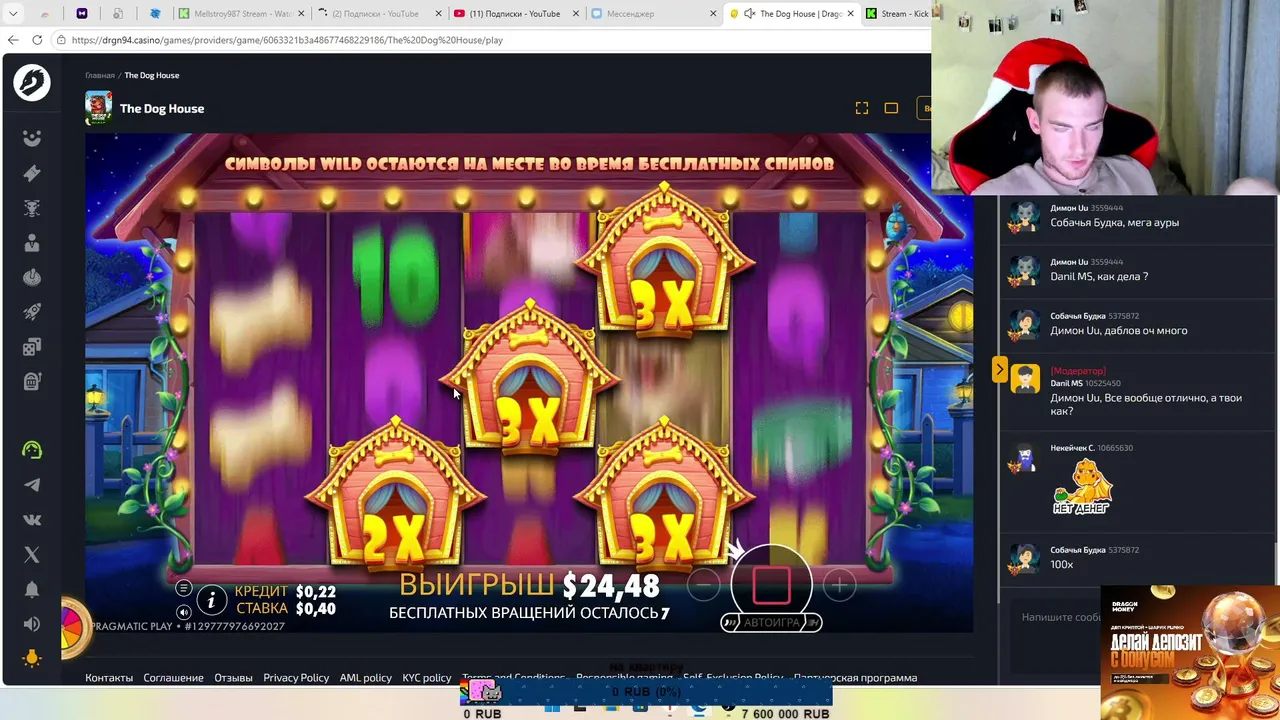
Task: Open the smiley face sidebar section
Action: (32, 139)
